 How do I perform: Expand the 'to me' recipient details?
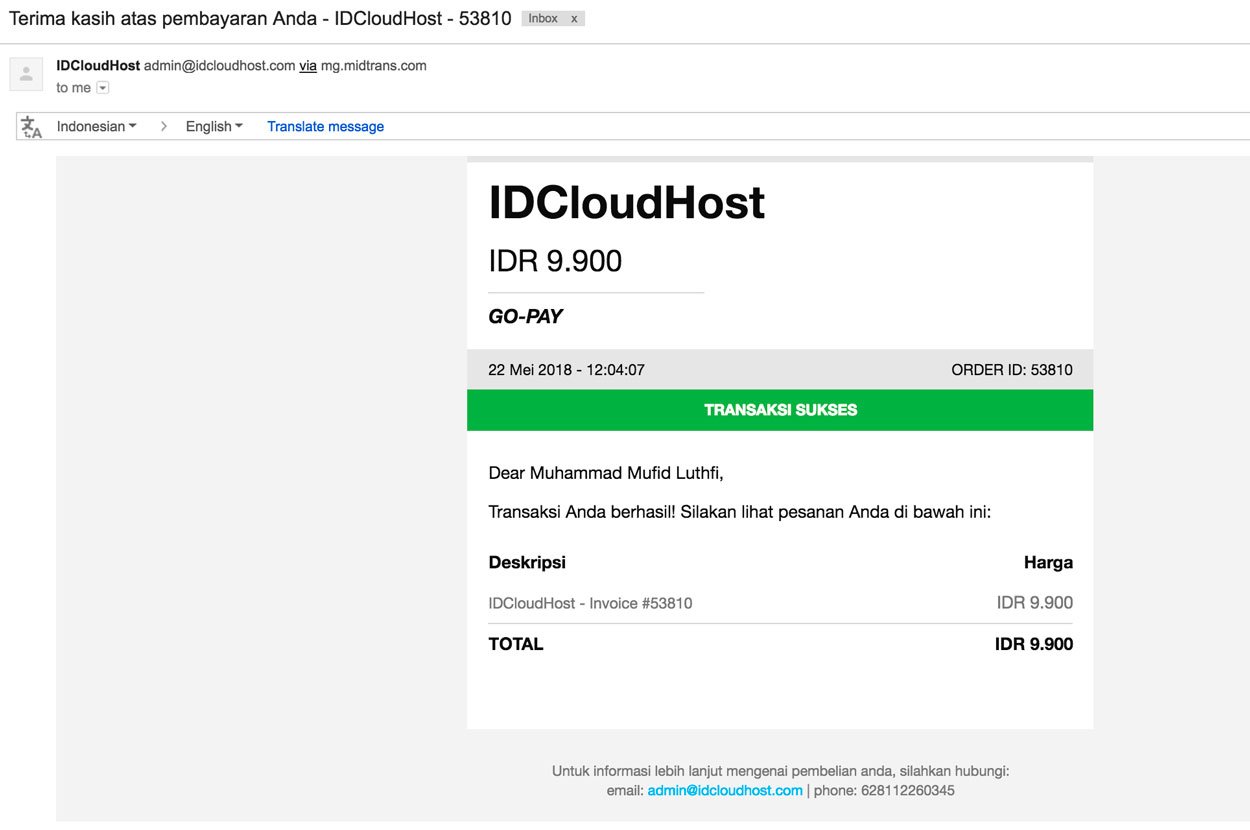102,87
